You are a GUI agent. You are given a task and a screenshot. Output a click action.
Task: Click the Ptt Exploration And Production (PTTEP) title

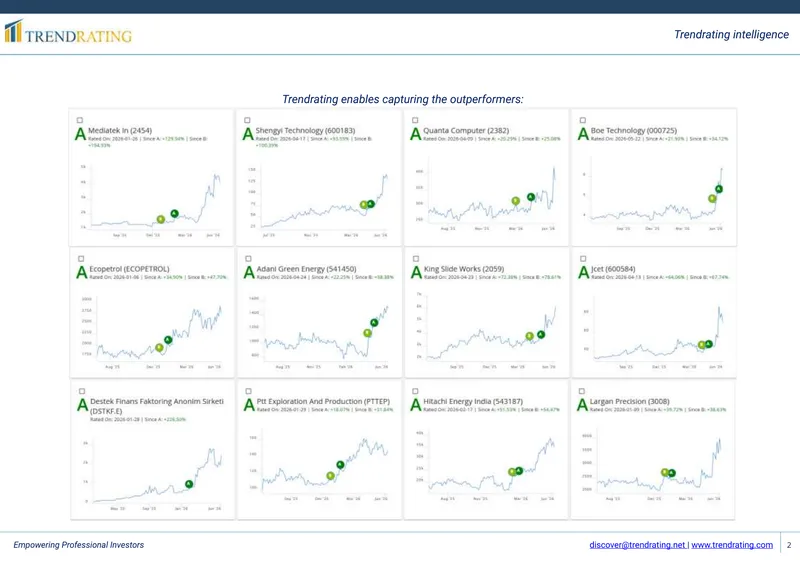point(323,402)
